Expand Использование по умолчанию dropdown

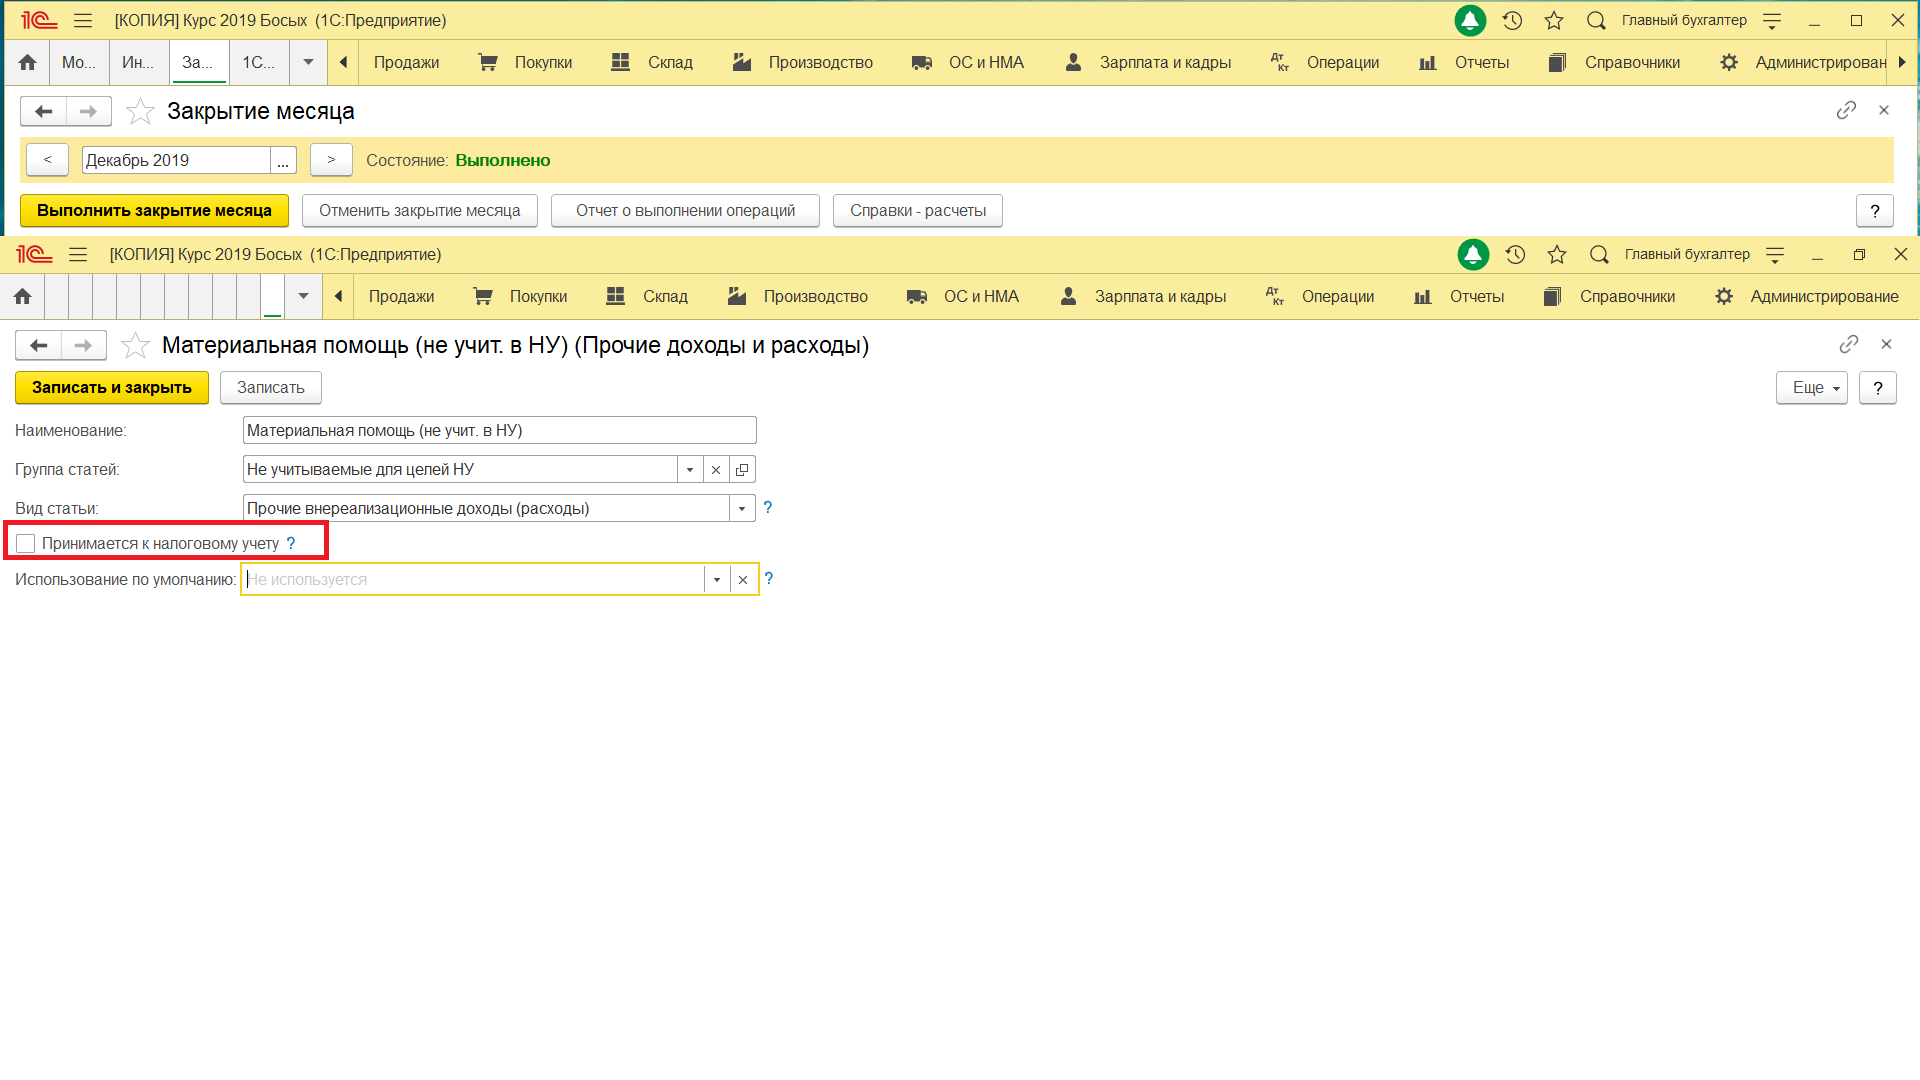point(717,579)
